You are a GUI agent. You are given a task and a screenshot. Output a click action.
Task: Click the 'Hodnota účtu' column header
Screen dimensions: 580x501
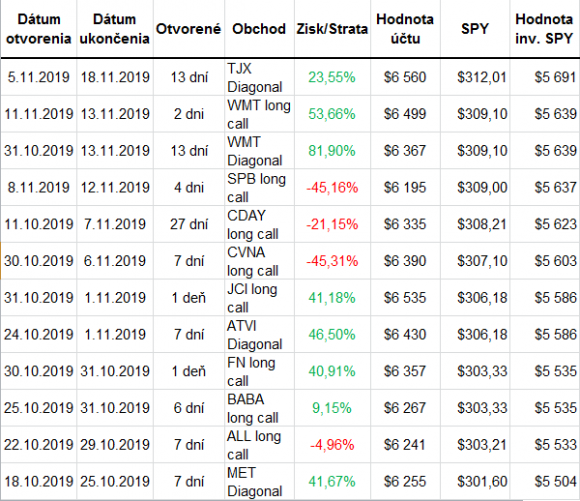405,29
